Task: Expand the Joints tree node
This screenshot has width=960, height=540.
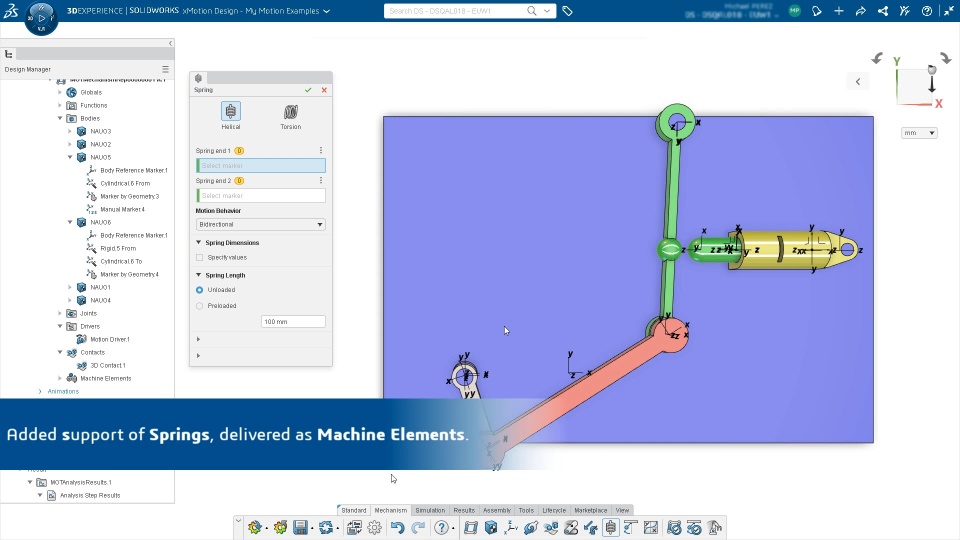Action: (60, 313)
